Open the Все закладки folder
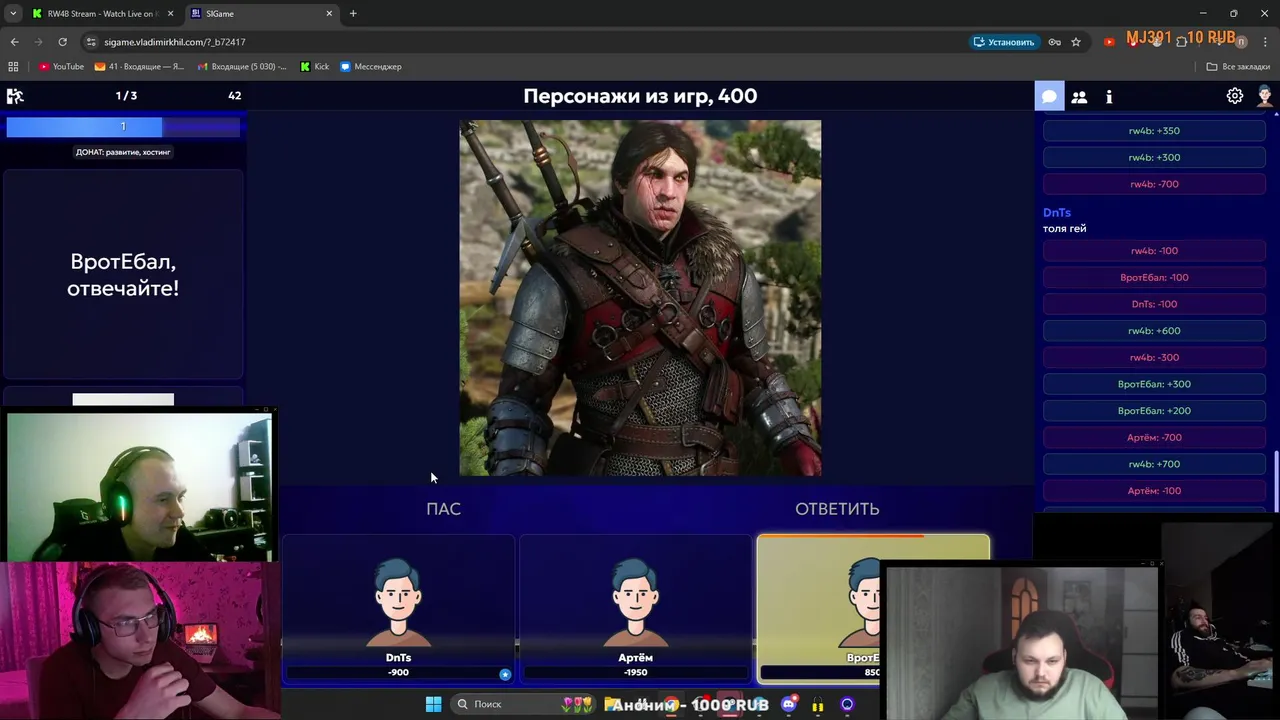Viewport: 1280px width, 720px height. click(1238, 67)
